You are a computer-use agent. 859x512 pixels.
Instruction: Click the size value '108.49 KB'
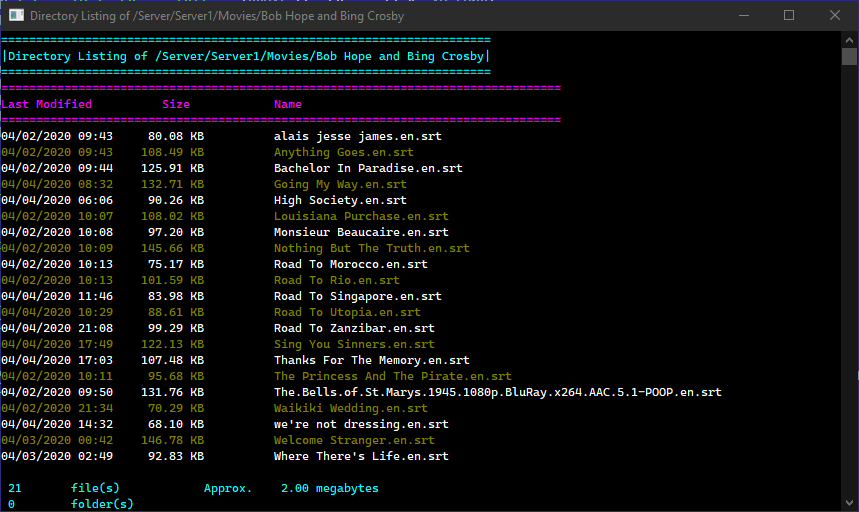coord(173,152)
